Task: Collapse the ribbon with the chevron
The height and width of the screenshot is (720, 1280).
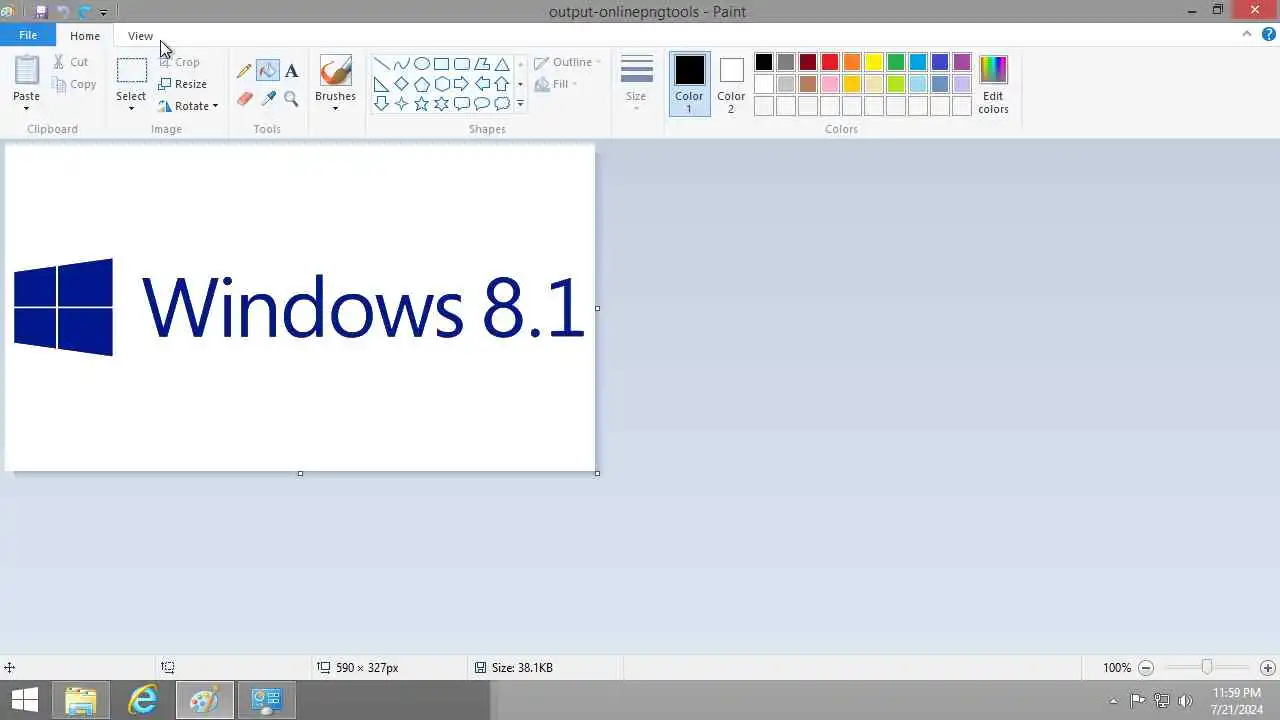Action: click(1247, 34)
